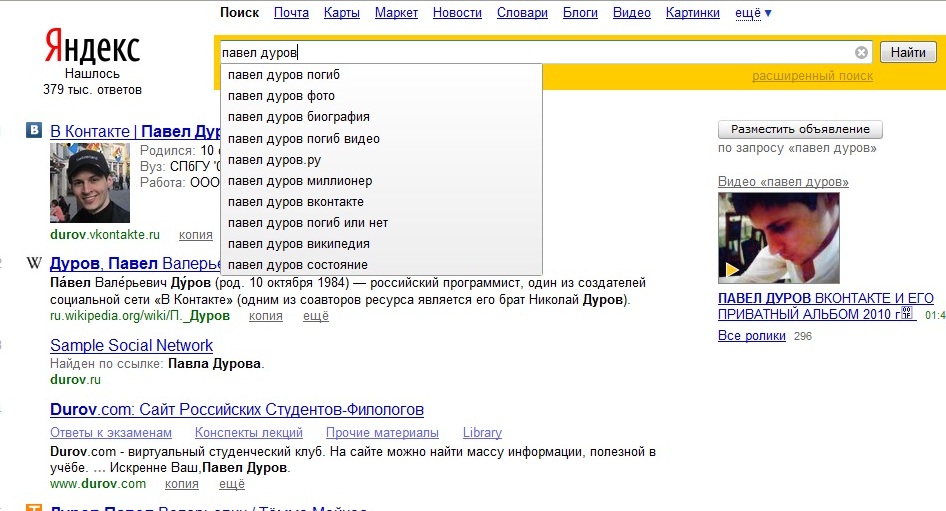Open the 'В Контакте | Павел Дуров' result title
This screenshot has width=946, height=511.
[x=136, y=132]
